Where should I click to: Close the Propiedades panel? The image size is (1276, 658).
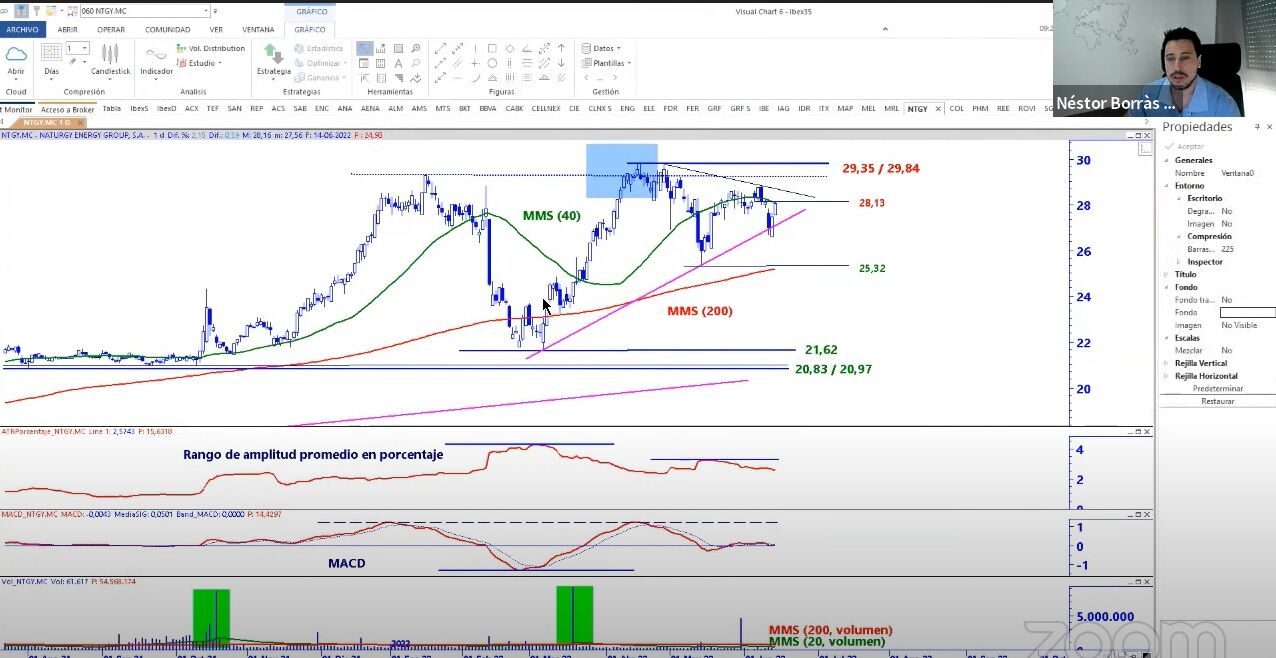click(x=1269, y=127)
